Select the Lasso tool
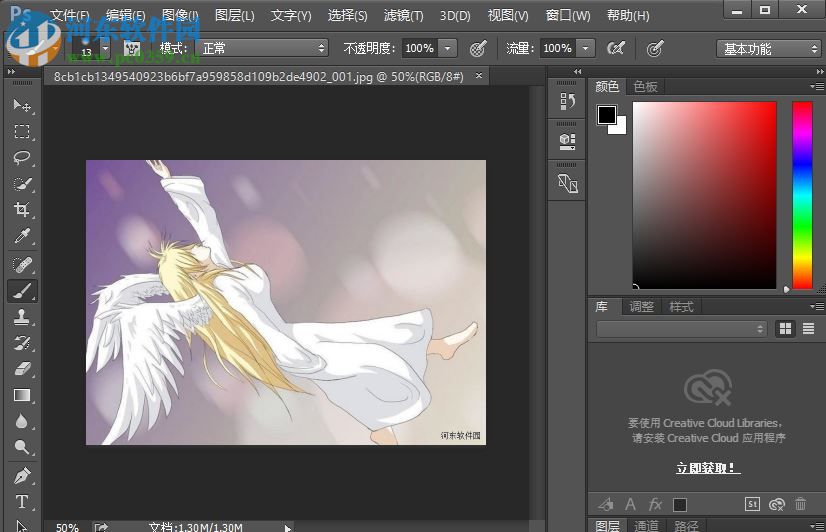This screenshot has width=826, height=532. point(22,158)
